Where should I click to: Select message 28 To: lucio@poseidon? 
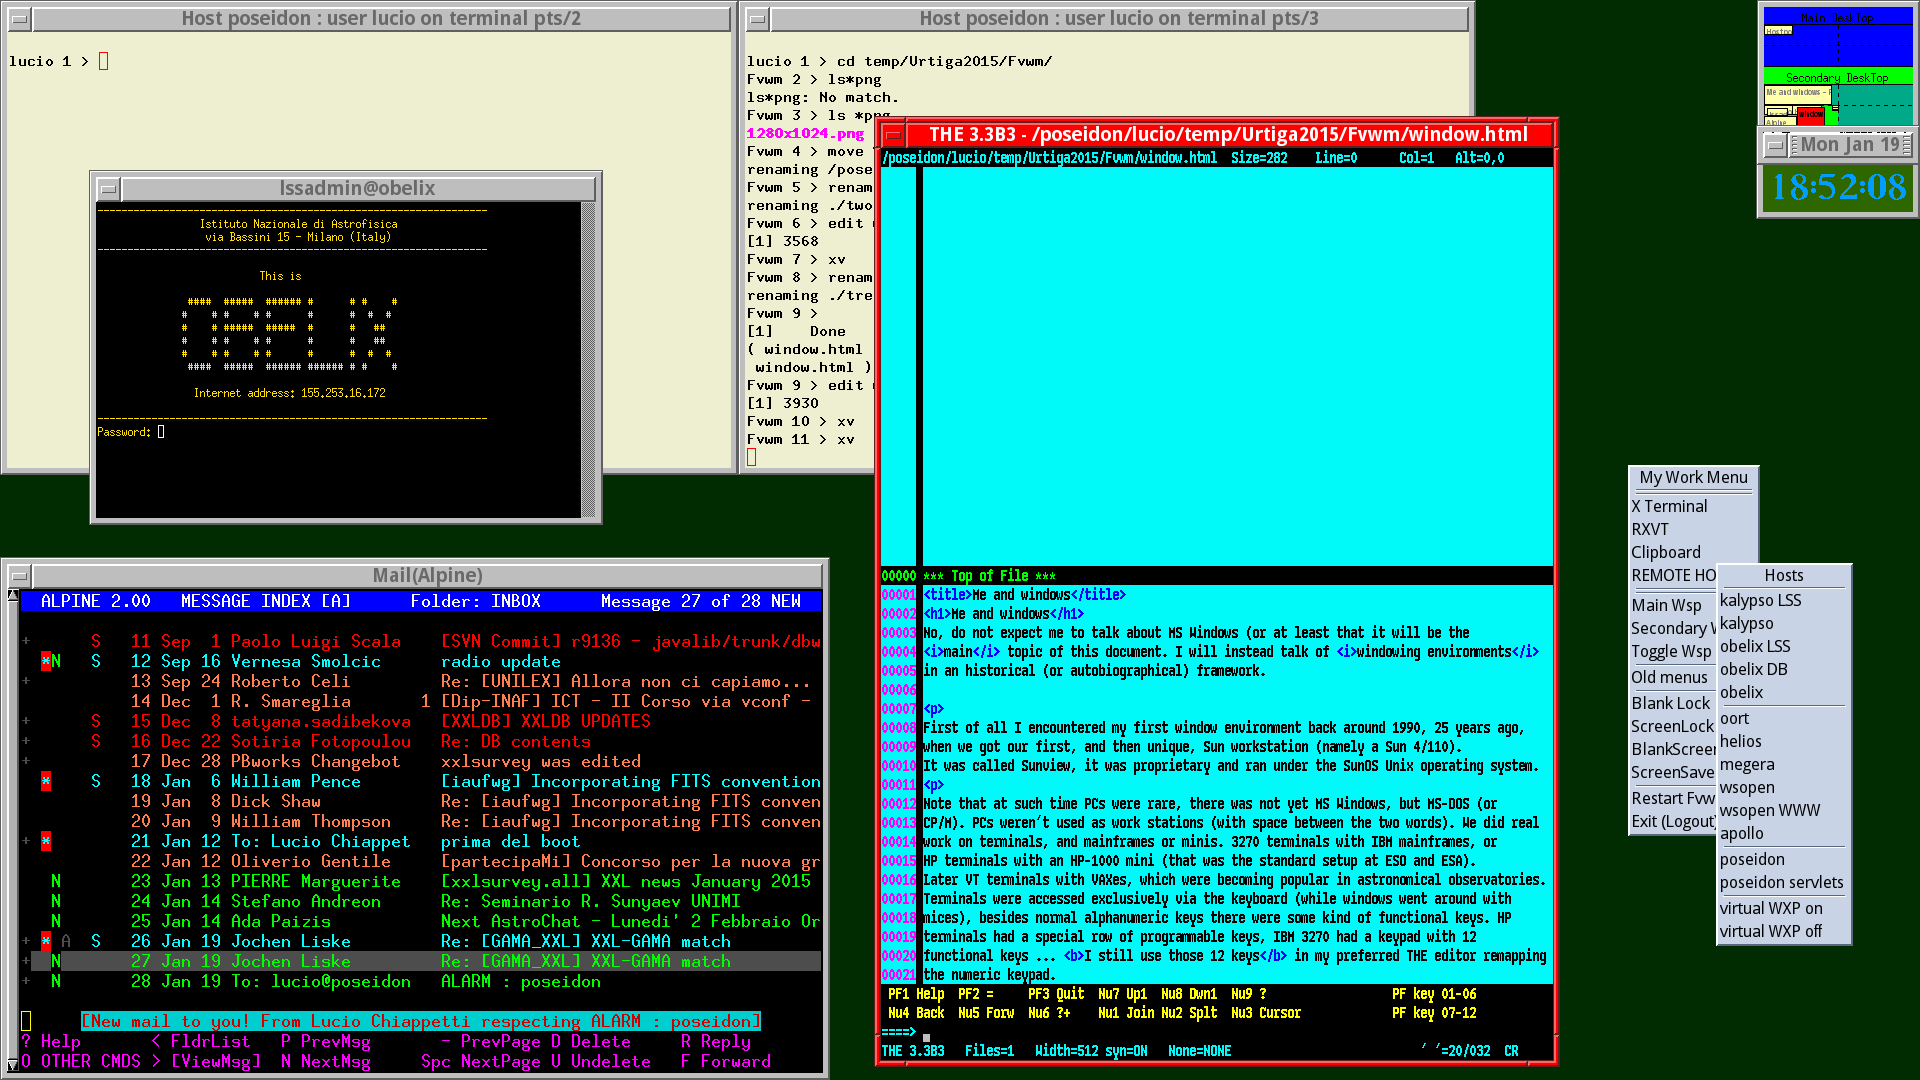click(x=421, y=981)
